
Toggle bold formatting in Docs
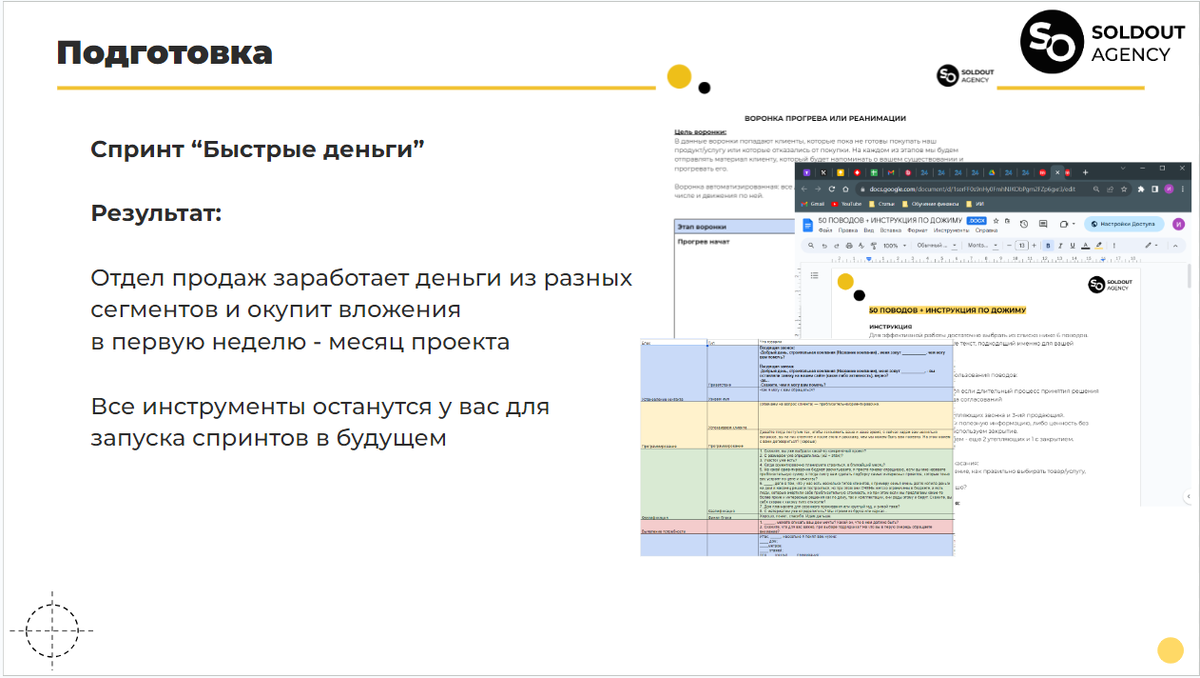1048,245
